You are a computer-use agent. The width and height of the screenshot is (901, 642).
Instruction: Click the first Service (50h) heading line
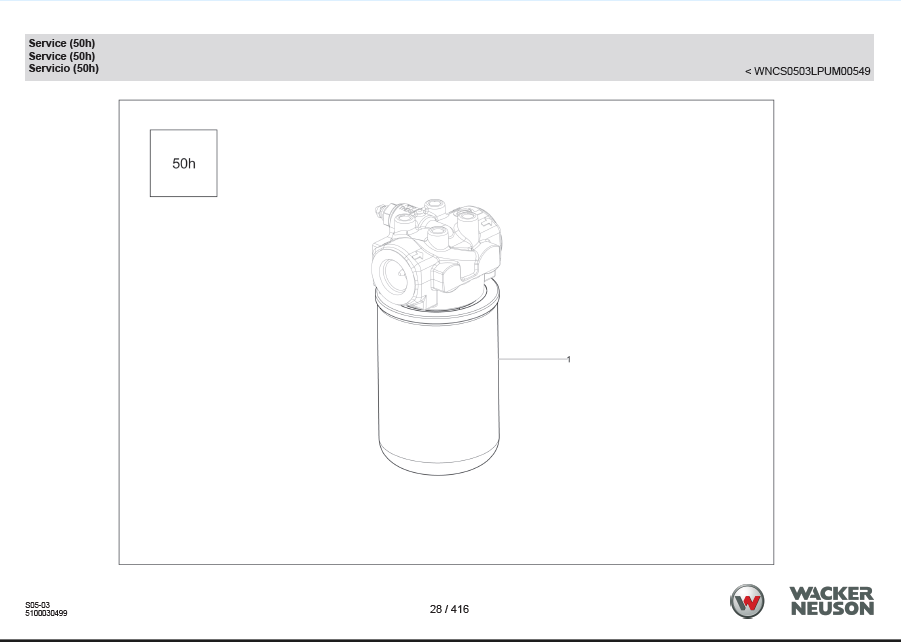pos(62,43)
